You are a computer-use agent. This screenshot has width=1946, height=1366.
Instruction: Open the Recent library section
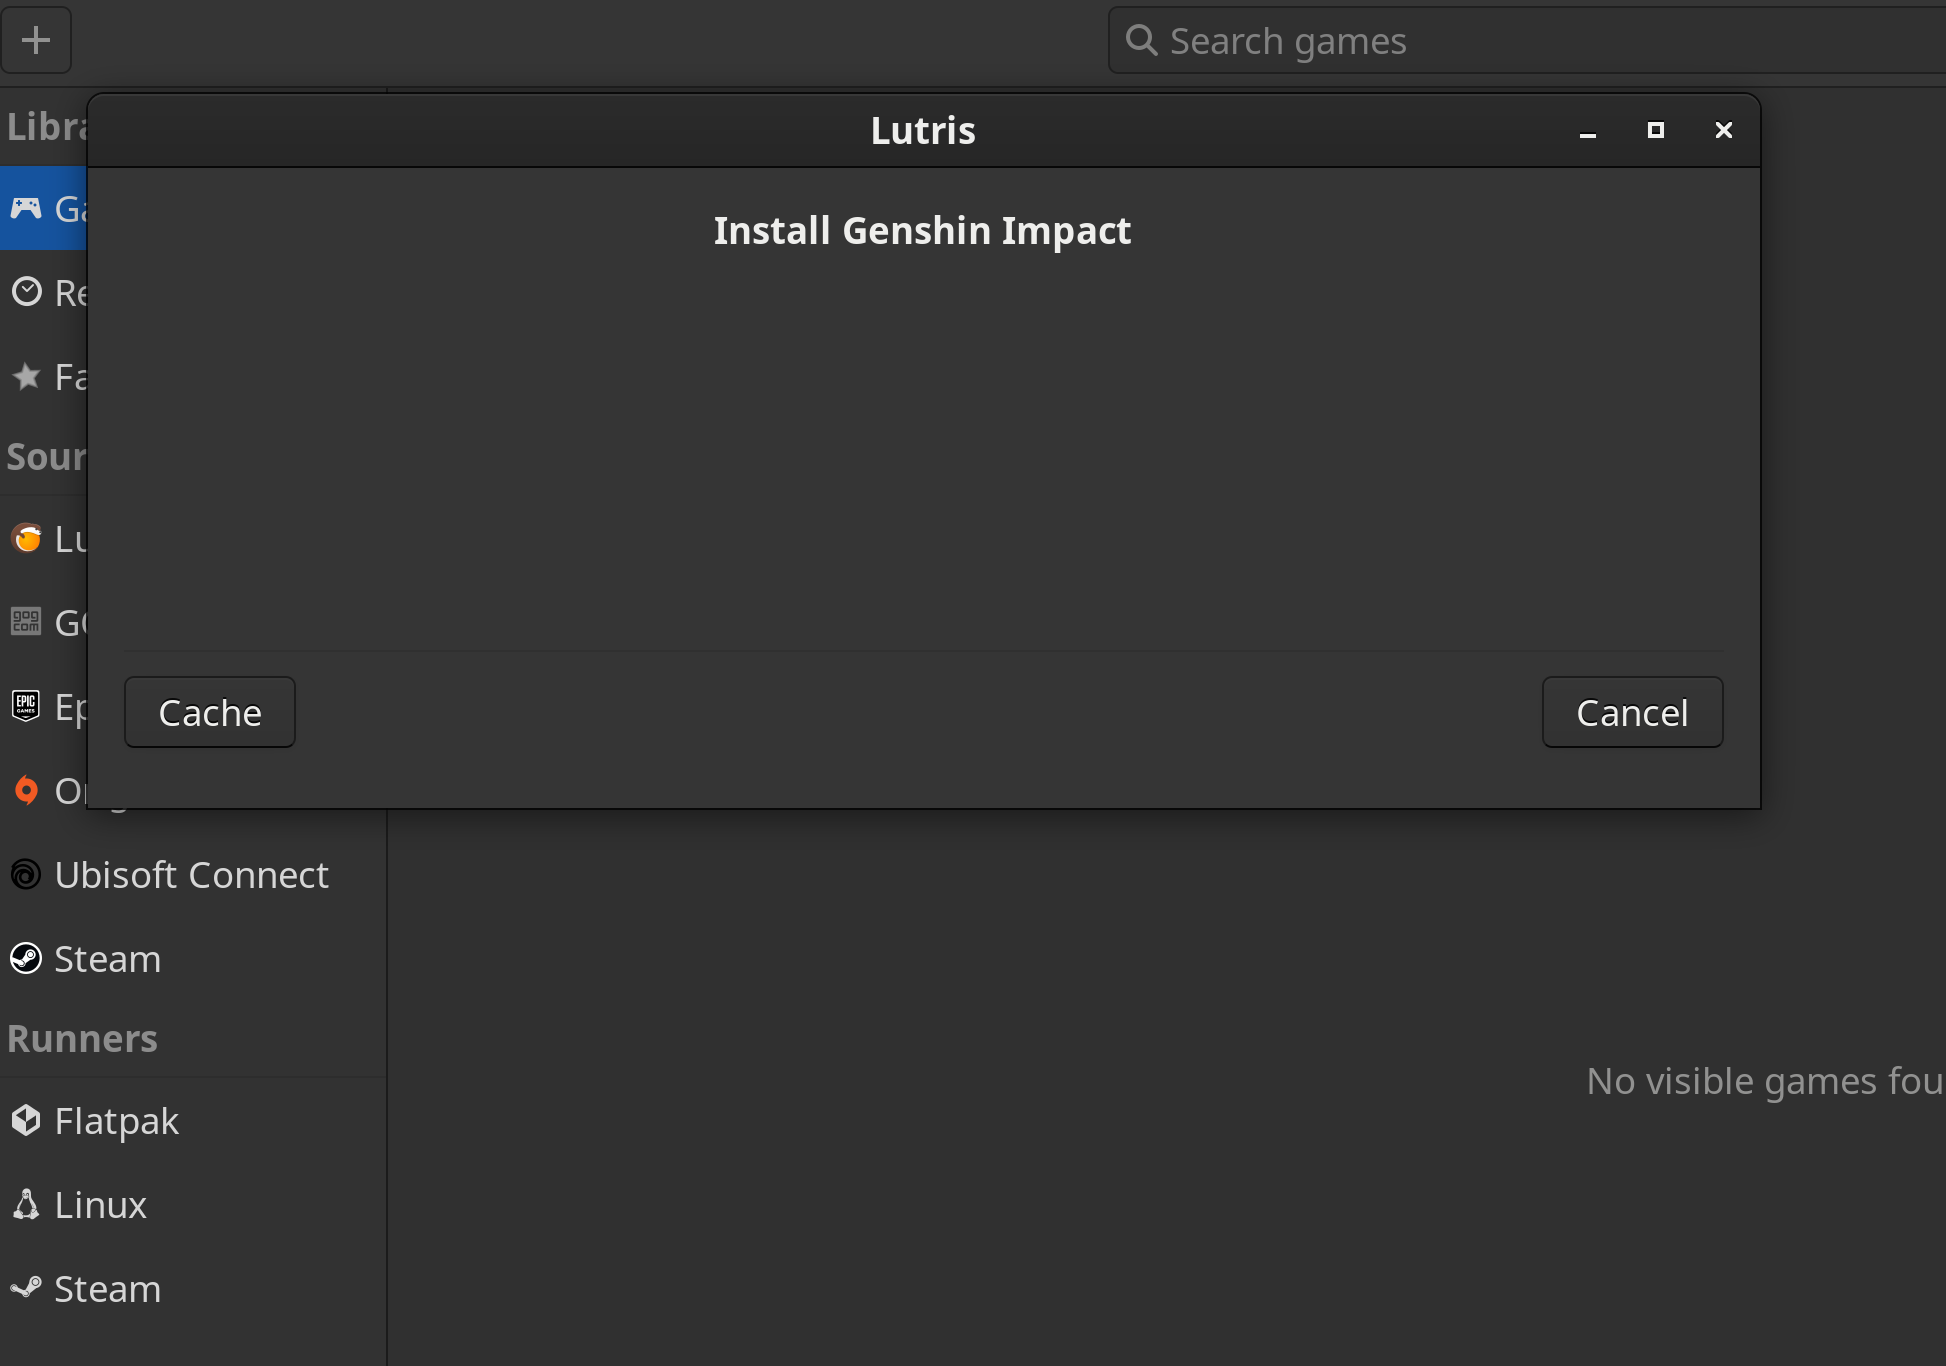[x=45, y=292]
